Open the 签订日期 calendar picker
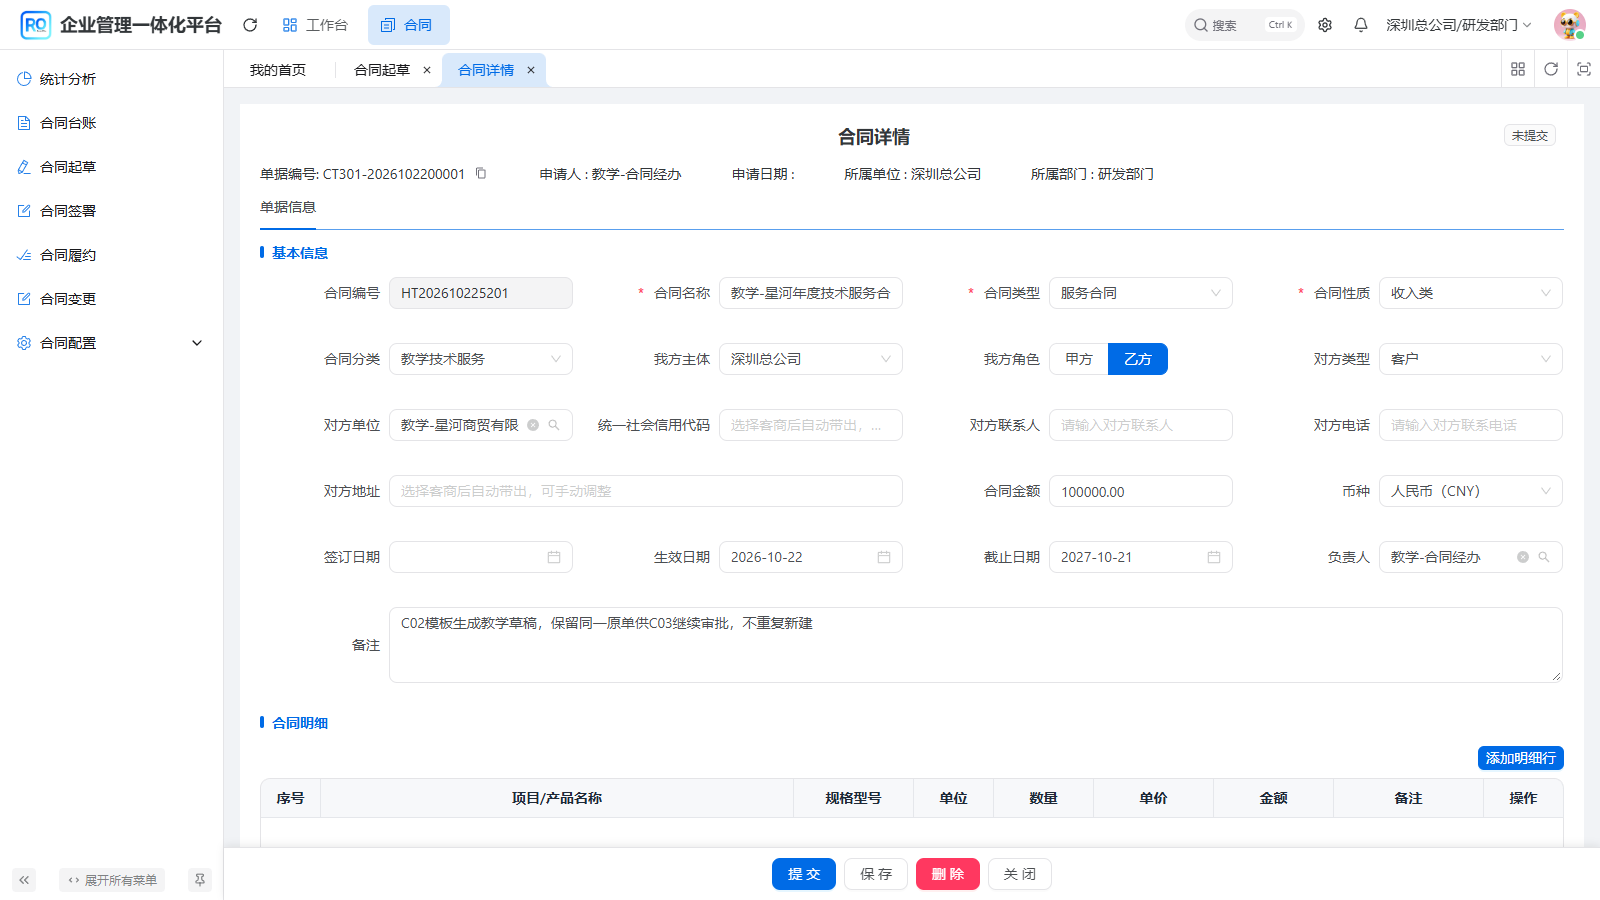 point(554,557)
